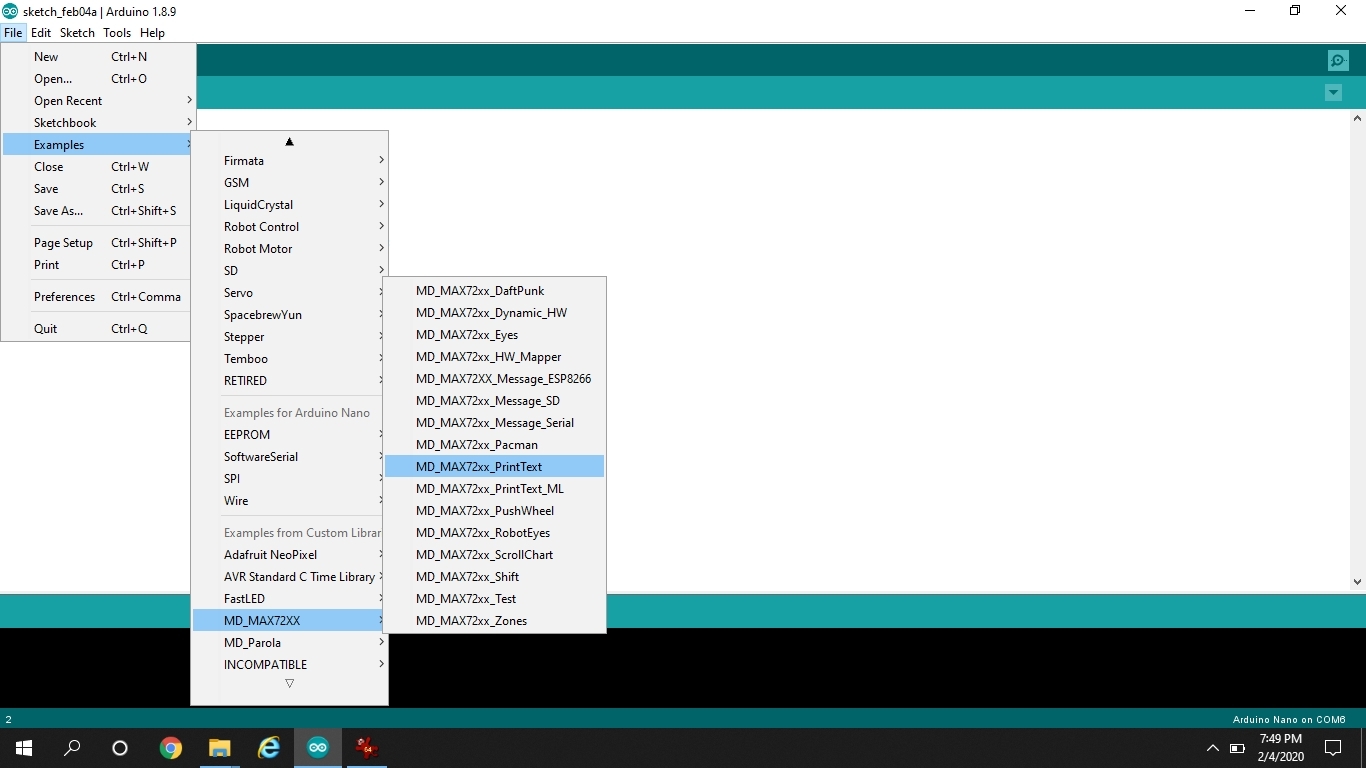
Task: Choose Quit in File menu
Action: (x=98, y=329)
